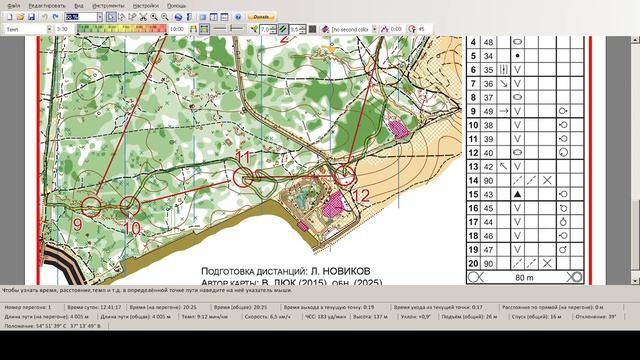This screenshot has width=640, height=360.
Task: Click the mountain profile icon by 0:00
Action: tap(384, 29)
